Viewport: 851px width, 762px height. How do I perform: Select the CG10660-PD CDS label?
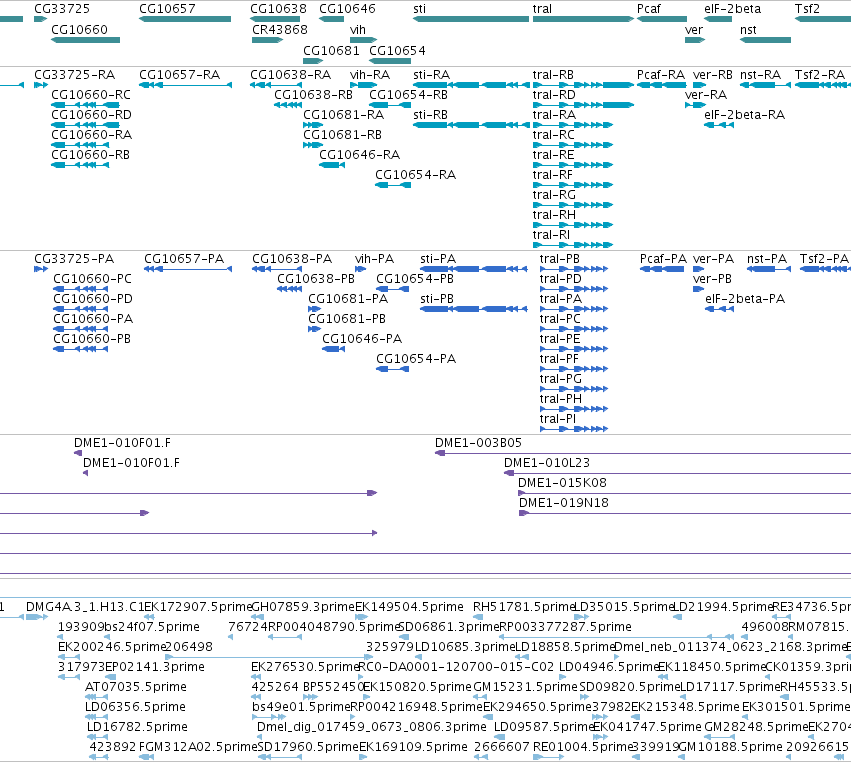point(93,299)
